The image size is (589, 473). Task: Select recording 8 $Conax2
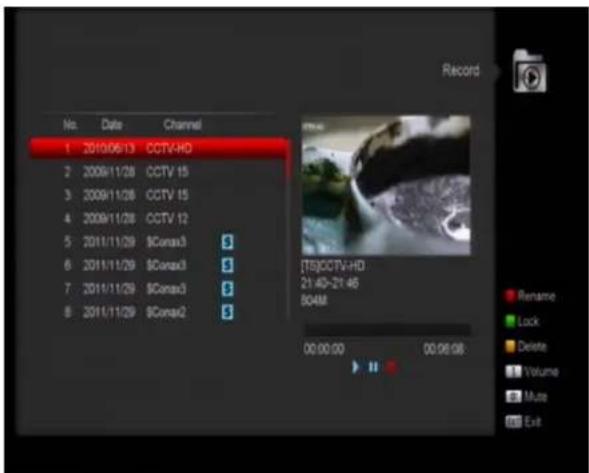(160, 312)
